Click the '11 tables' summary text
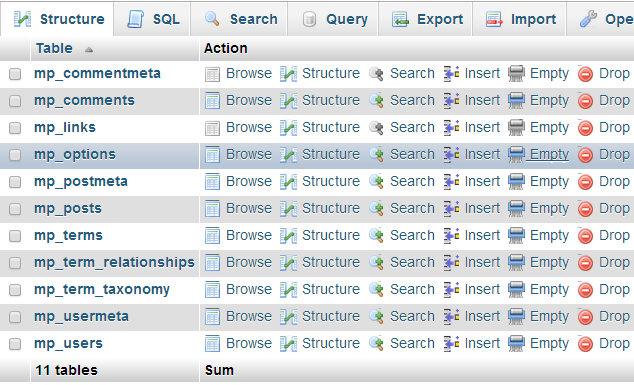Screen dimensions: 634x385 [x=66, y=370]
